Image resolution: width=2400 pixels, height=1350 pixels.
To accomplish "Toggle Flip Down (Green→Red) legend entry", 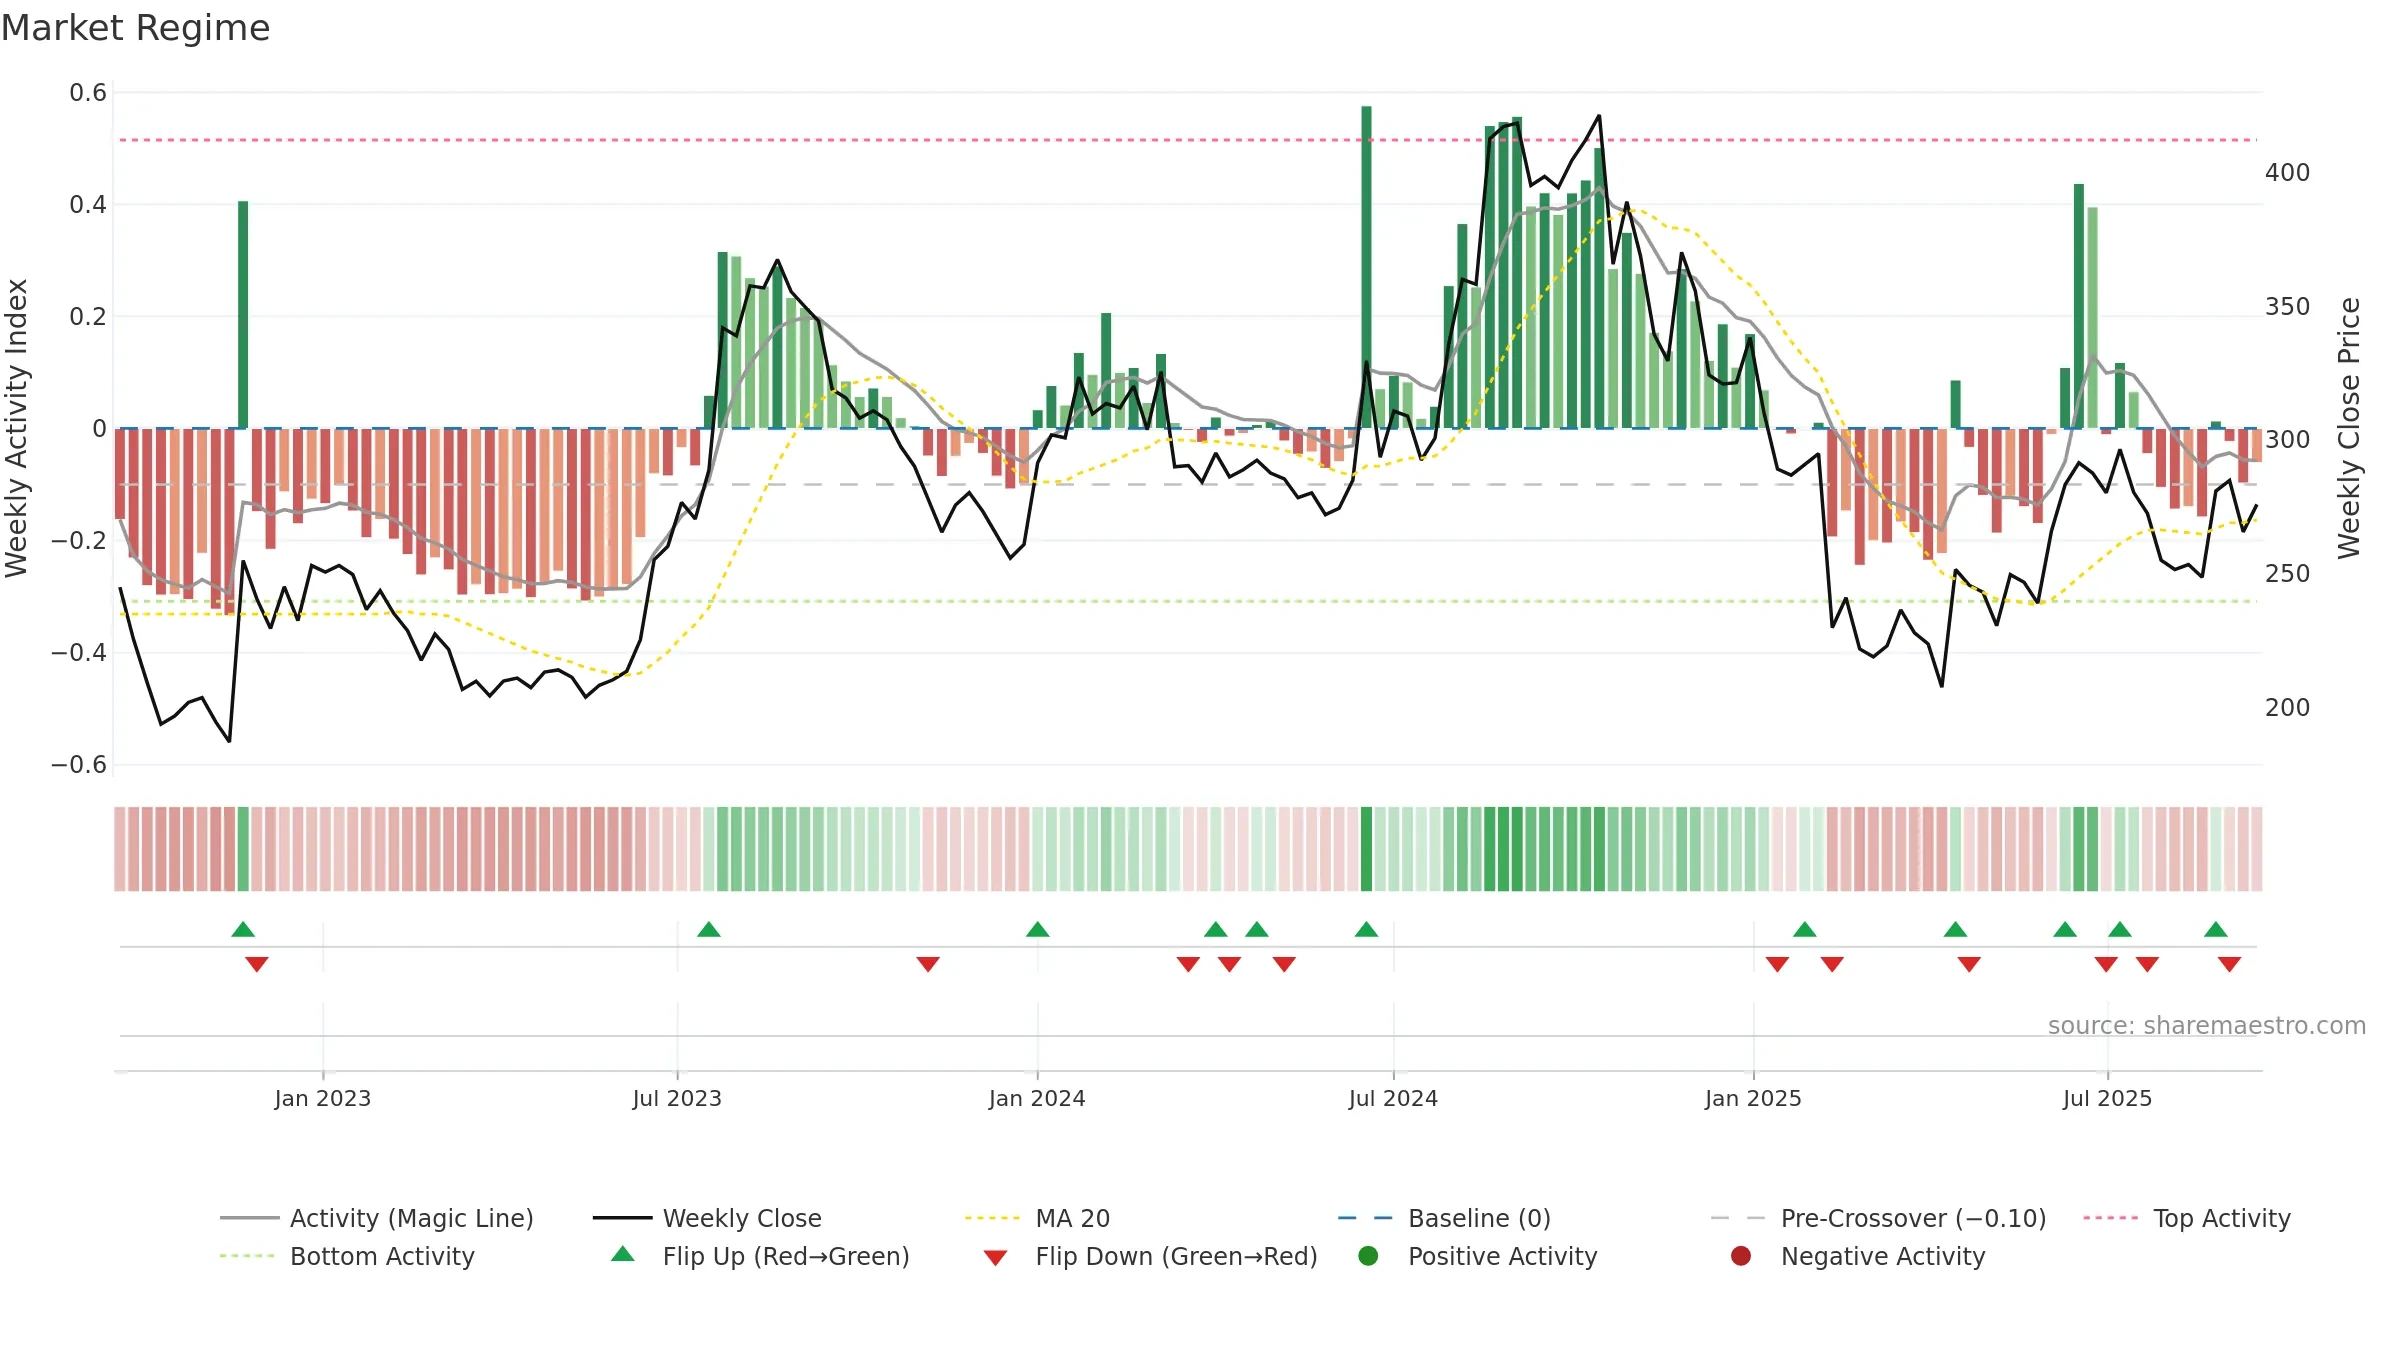I will (x=1150, y=1256).
